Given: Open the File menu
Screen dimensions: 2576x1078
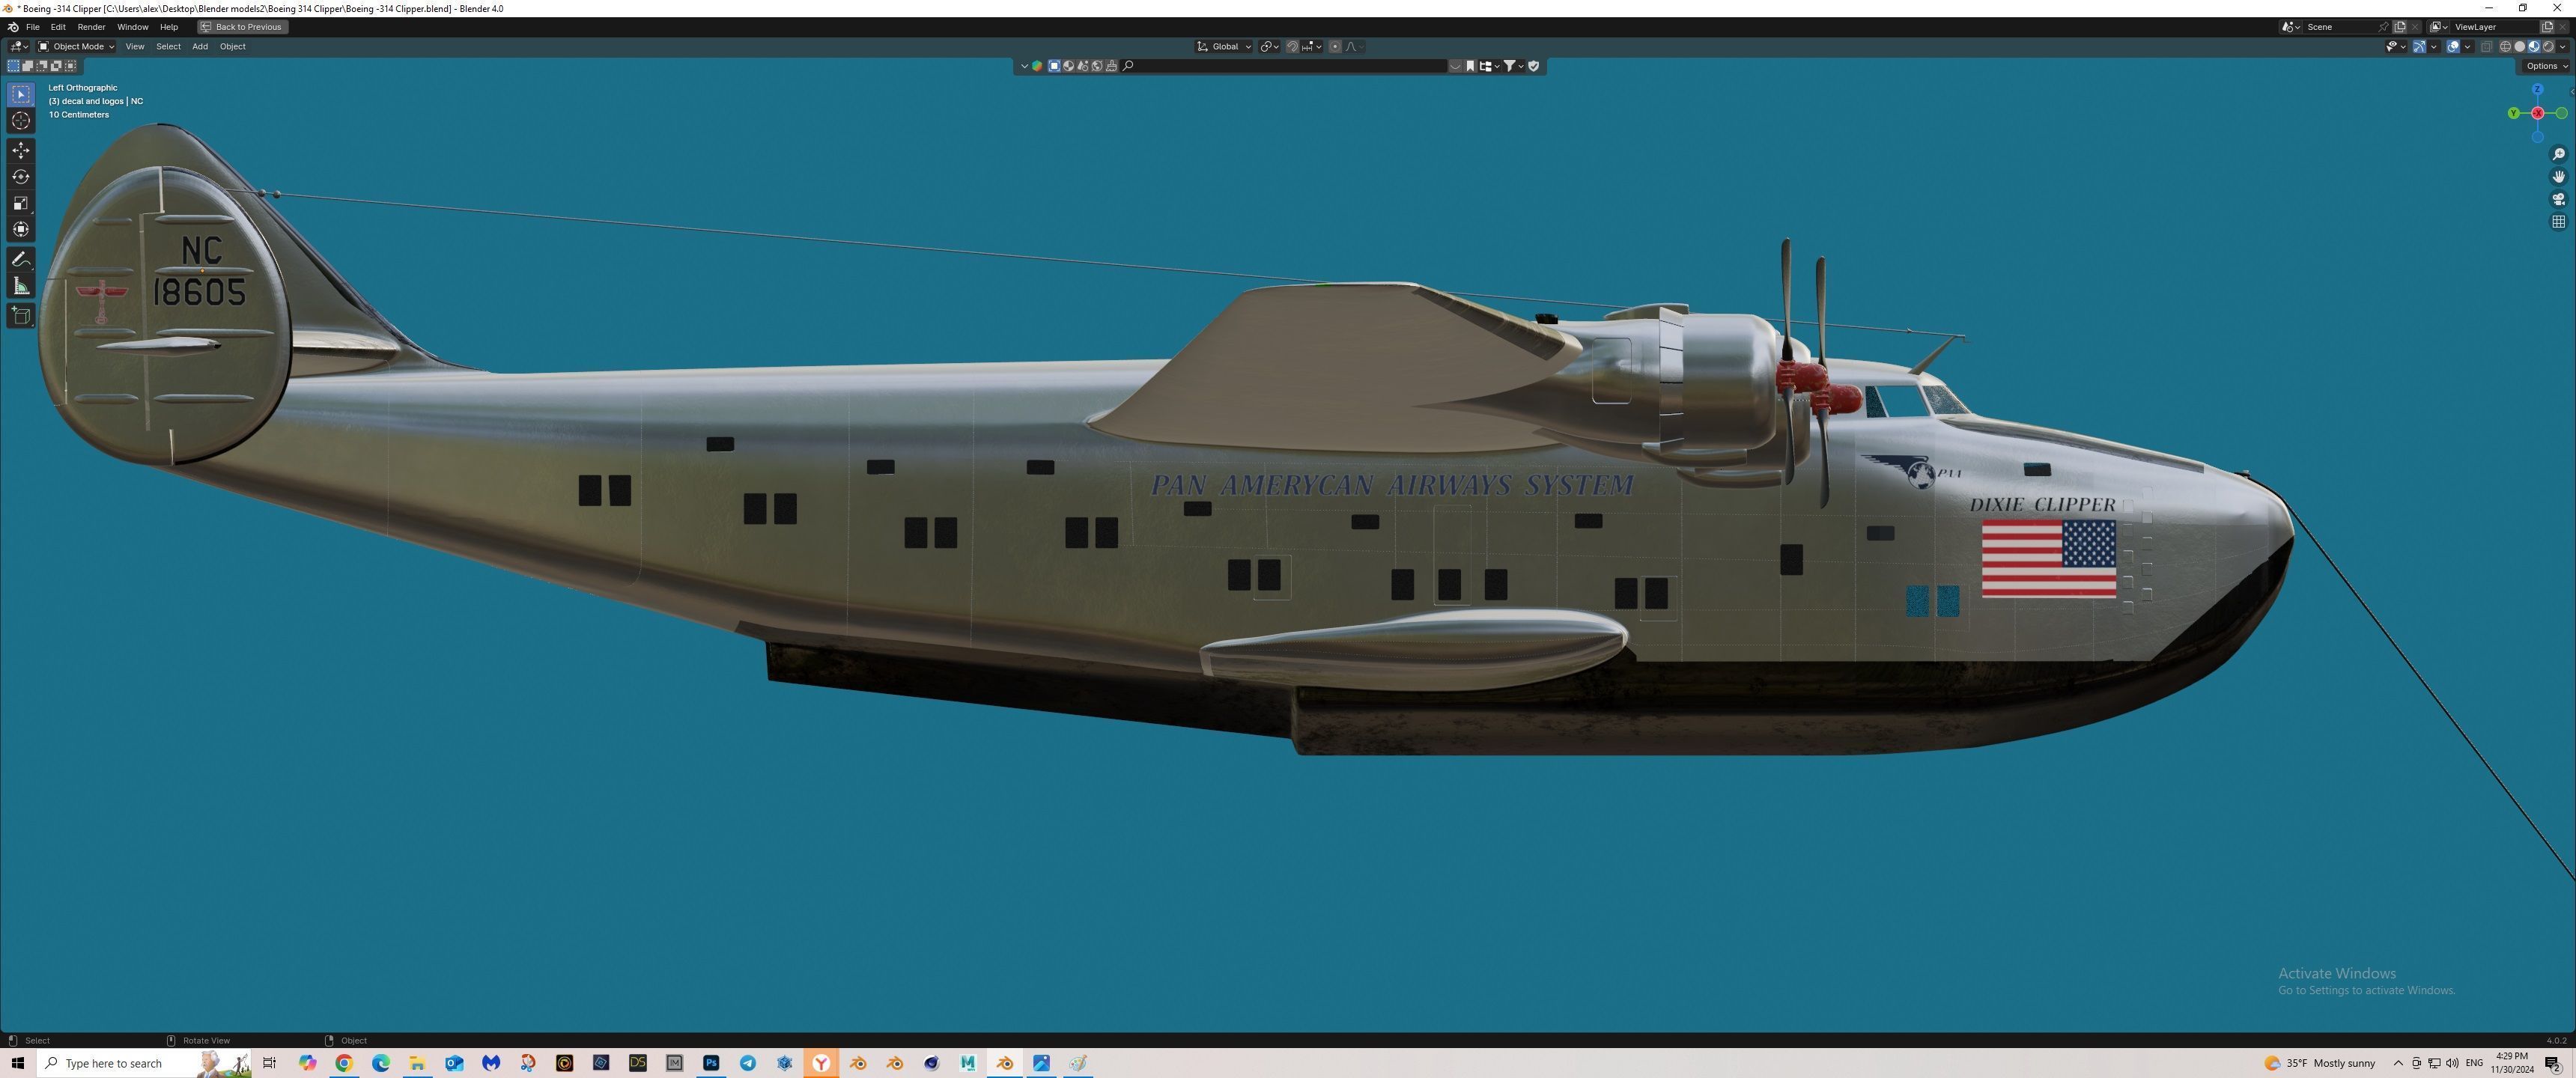Looking at the screenshot, I should coord(32,27).
